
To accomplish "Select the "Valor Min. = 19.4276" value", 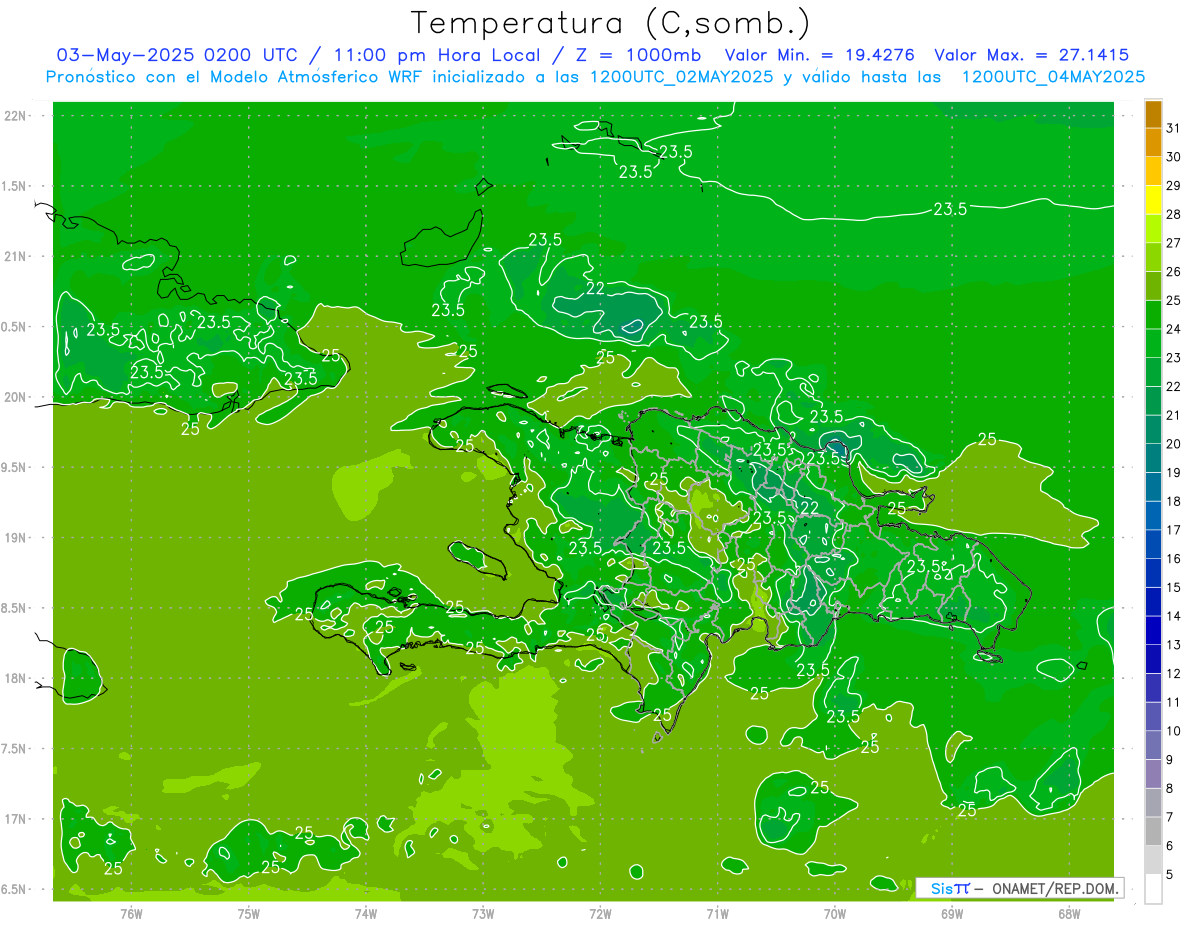I will tap(819, 55).
